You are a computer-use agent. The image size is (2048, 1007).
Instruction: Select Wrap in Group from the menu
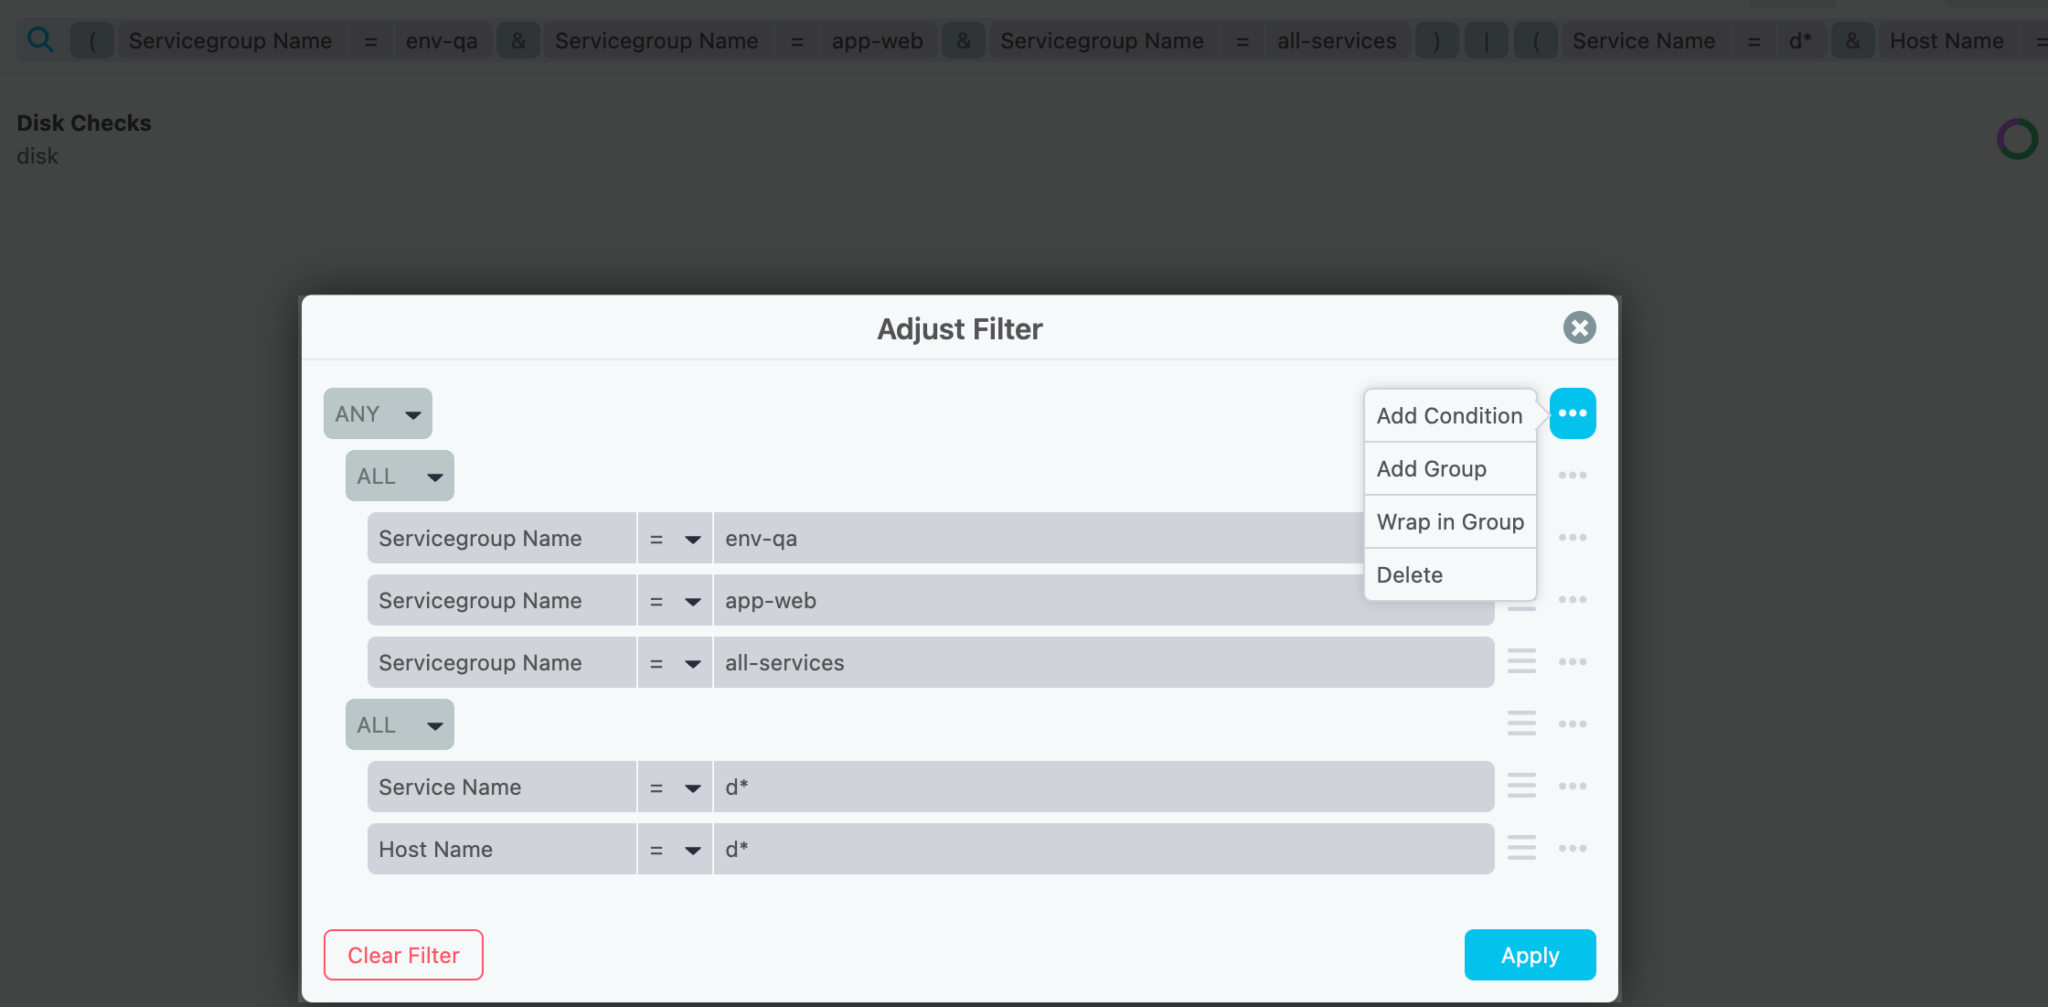point(1449,521)
